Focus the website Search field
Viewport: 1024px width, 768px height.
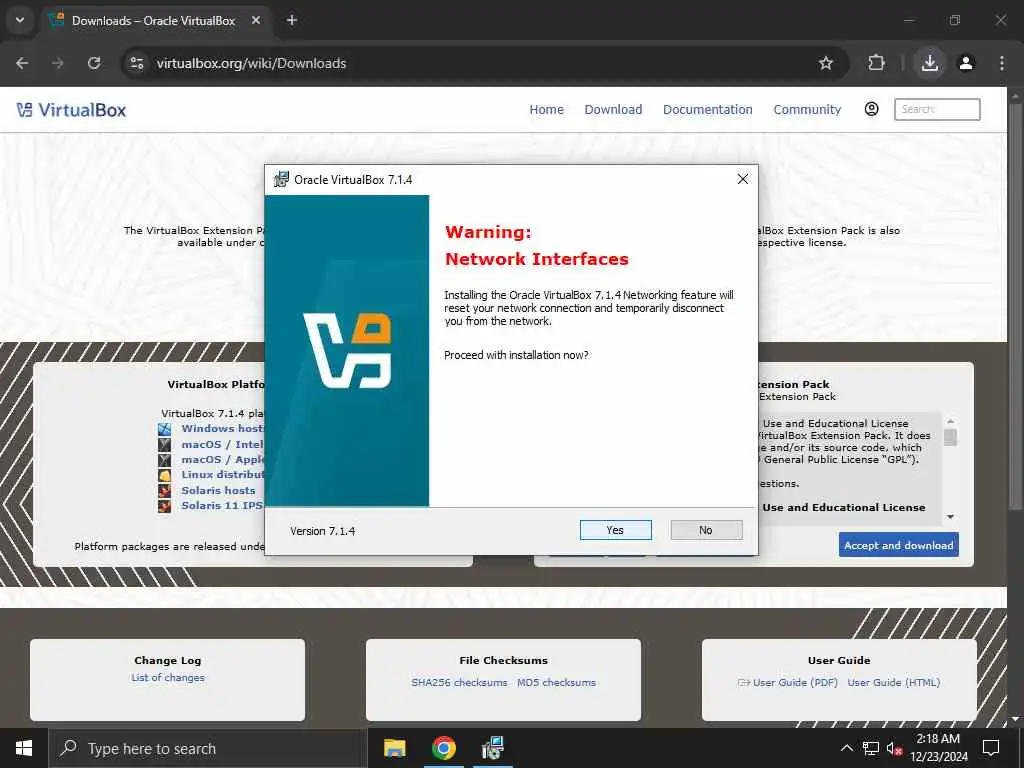point(937,109)
